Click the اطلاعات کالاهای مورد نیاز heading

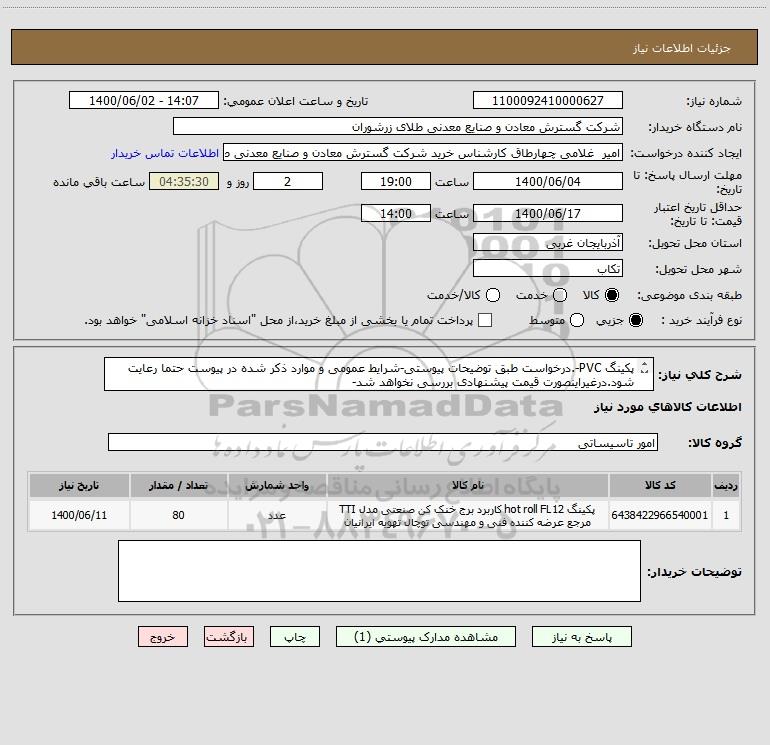tap(667, 407)
